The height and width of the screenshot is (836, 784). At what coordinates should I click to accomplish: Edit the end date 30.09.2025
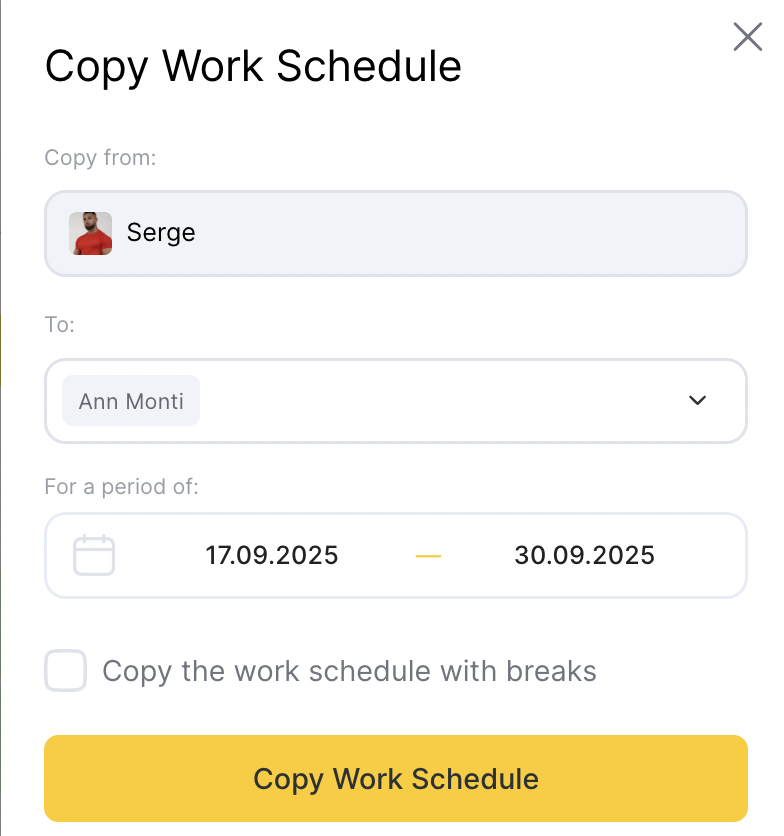coord(584,555)
